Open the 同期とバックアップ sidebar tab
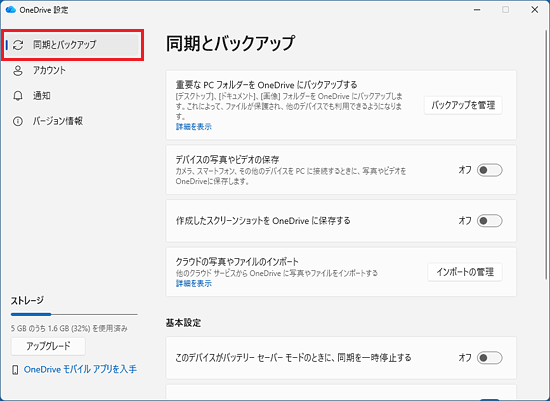 (x=73, y=45)
